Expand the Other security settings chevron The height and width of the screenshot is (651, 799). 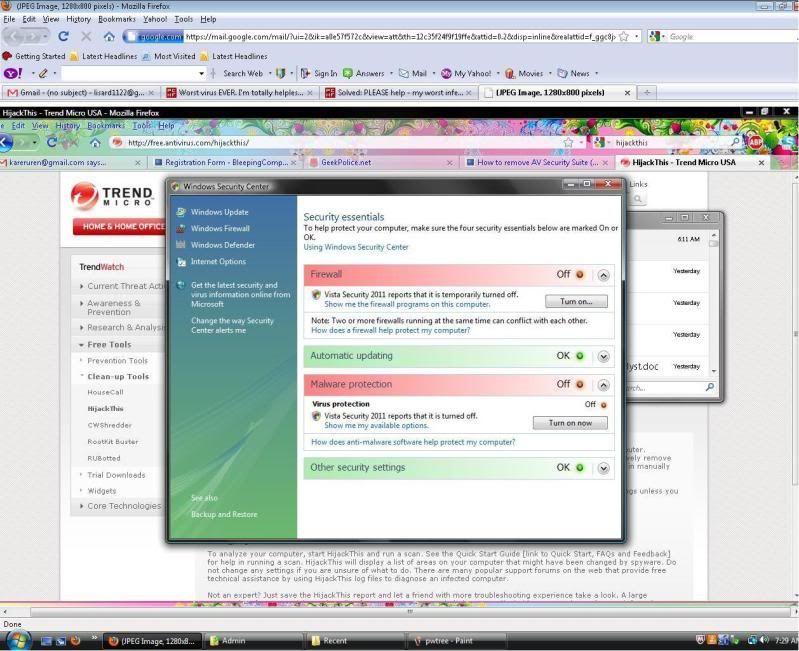coord(603,468)
